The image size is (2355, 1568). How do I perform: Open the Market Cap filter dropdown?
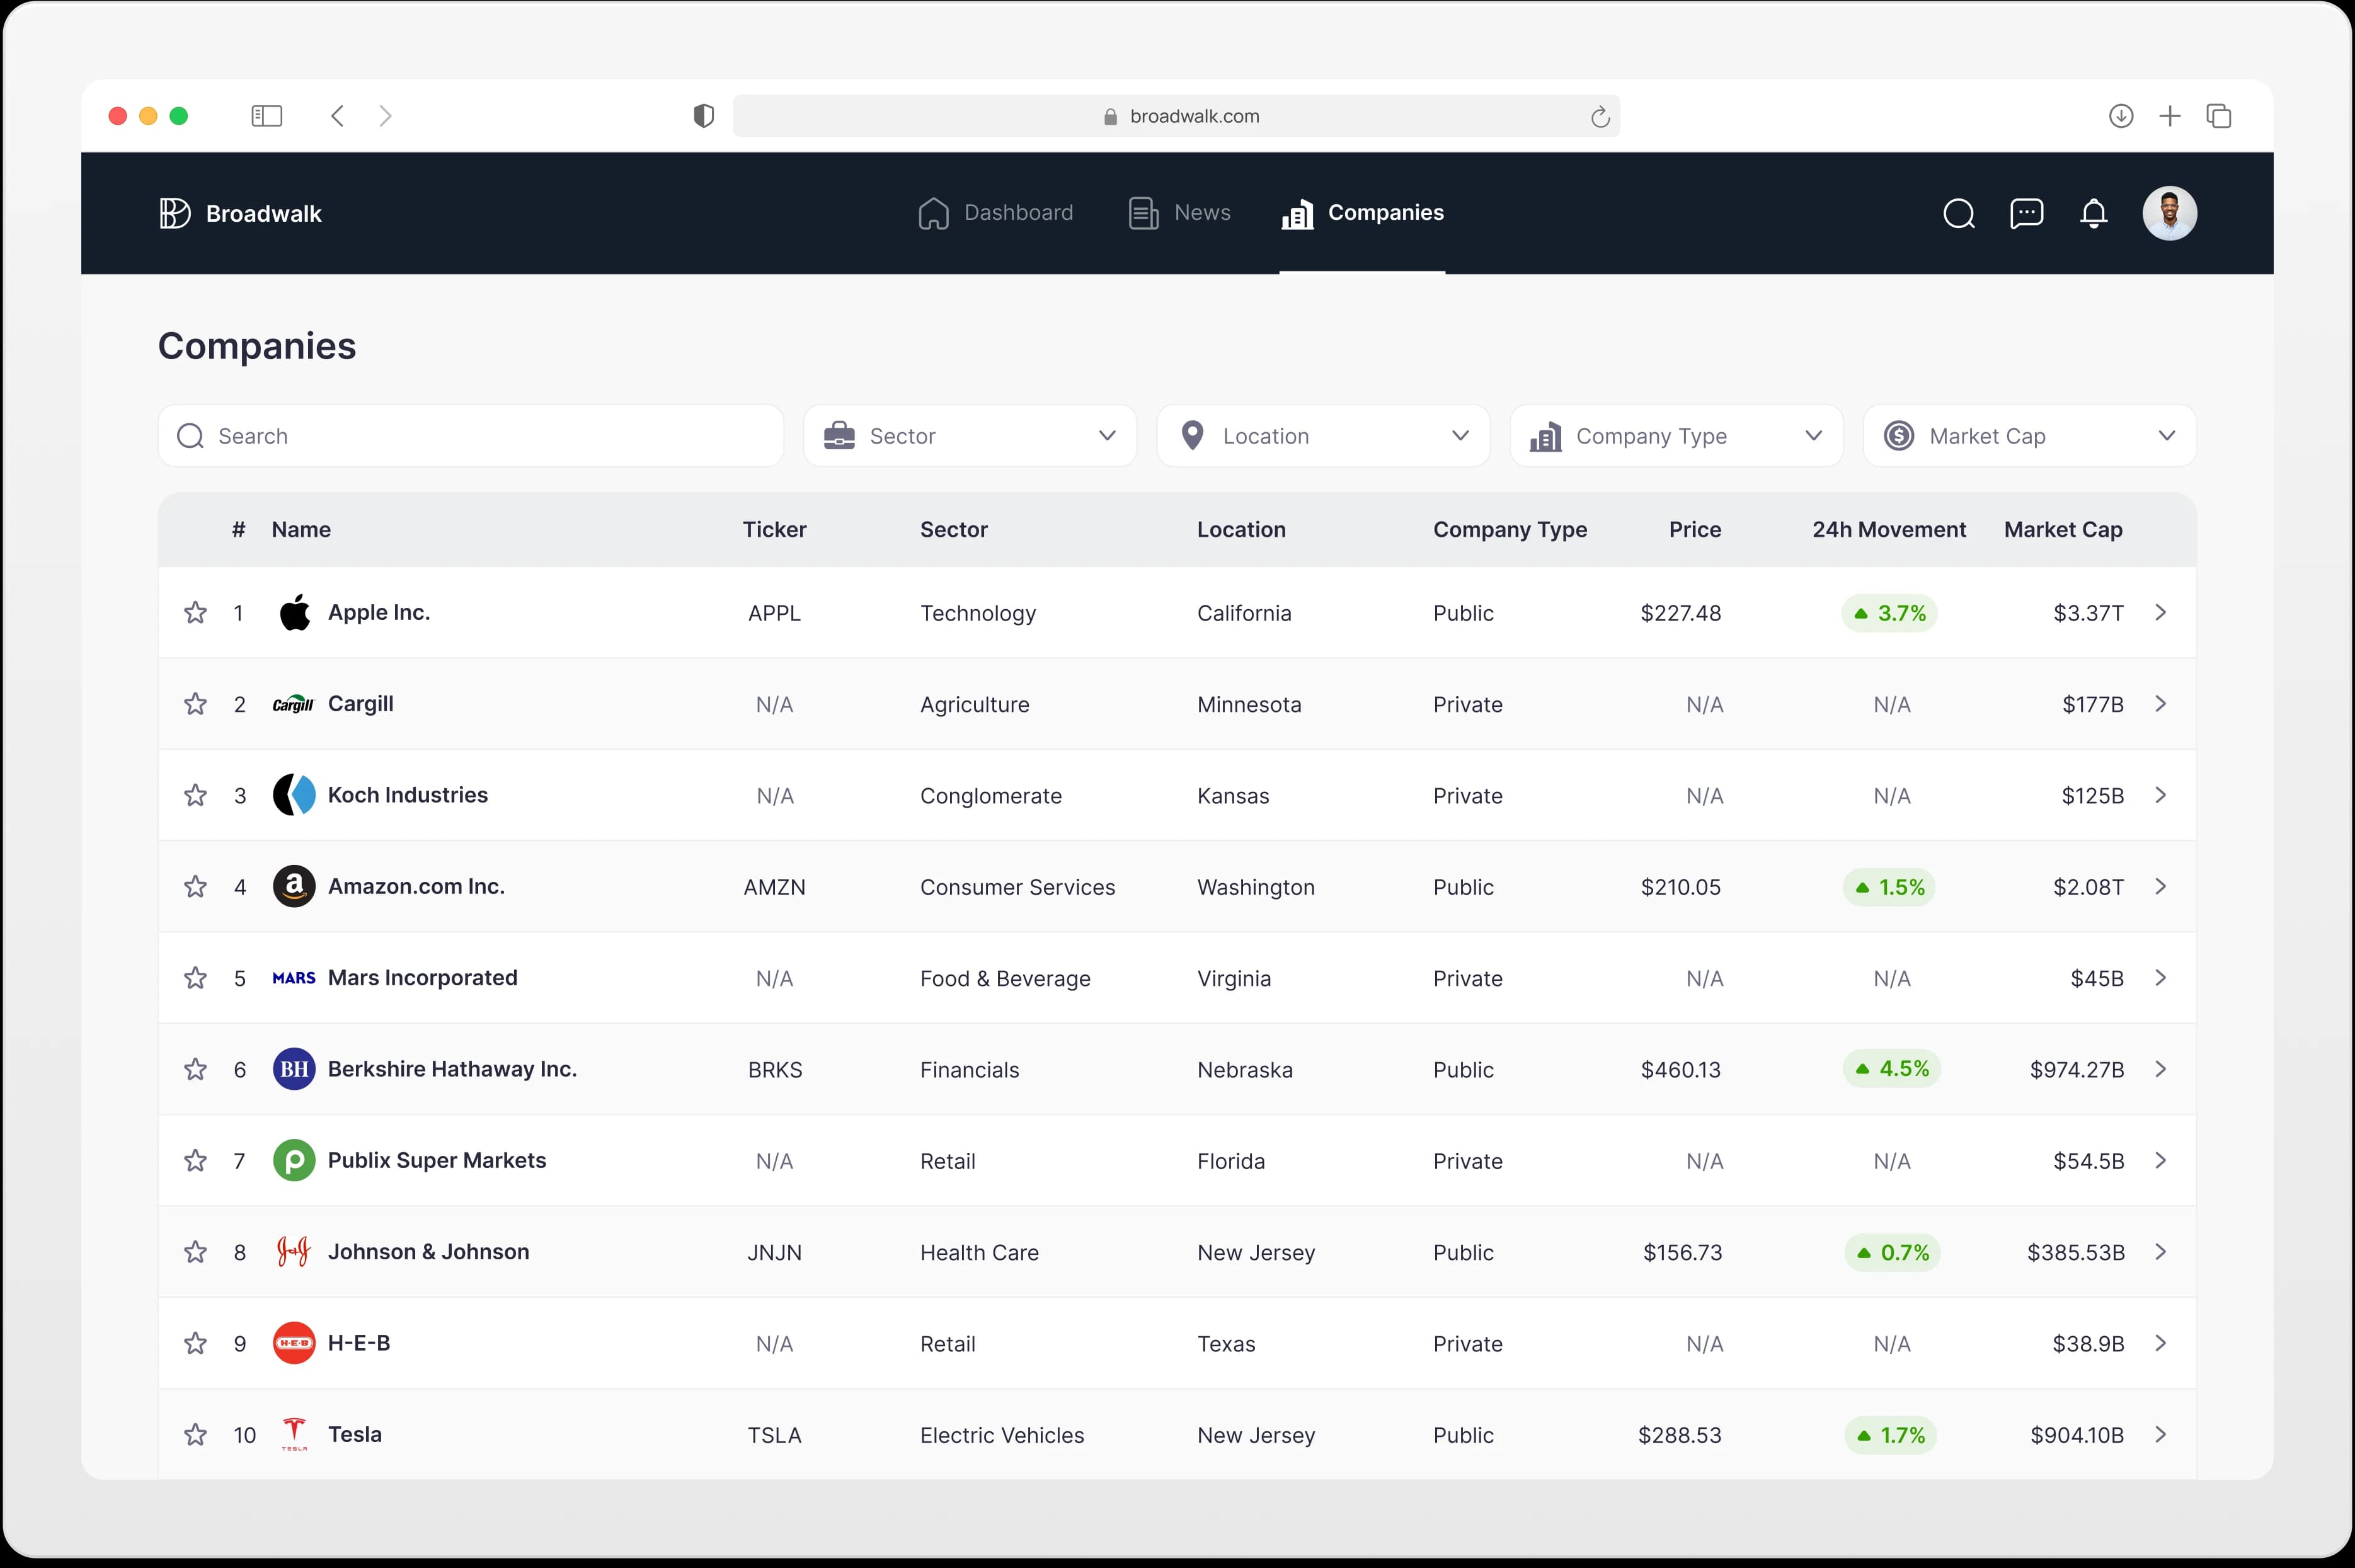[x=2029, y=436]
